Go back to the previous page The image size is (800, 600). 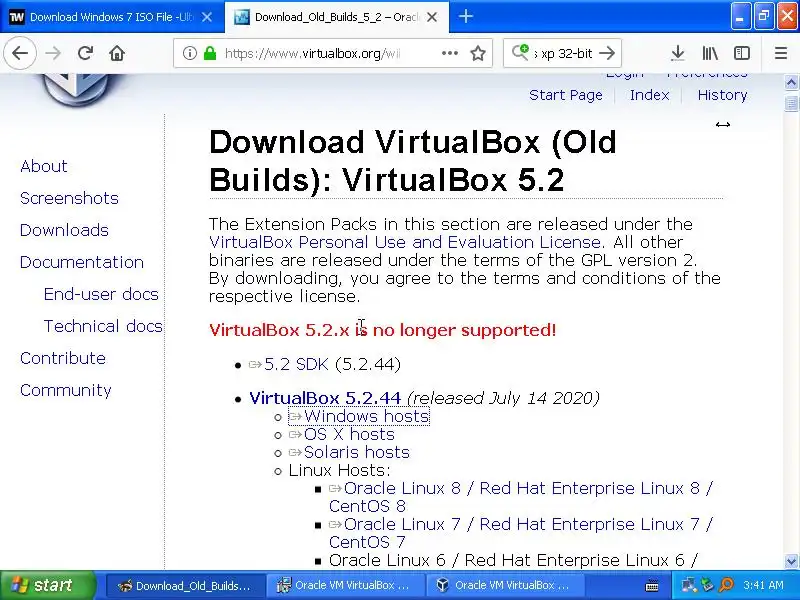20,53
